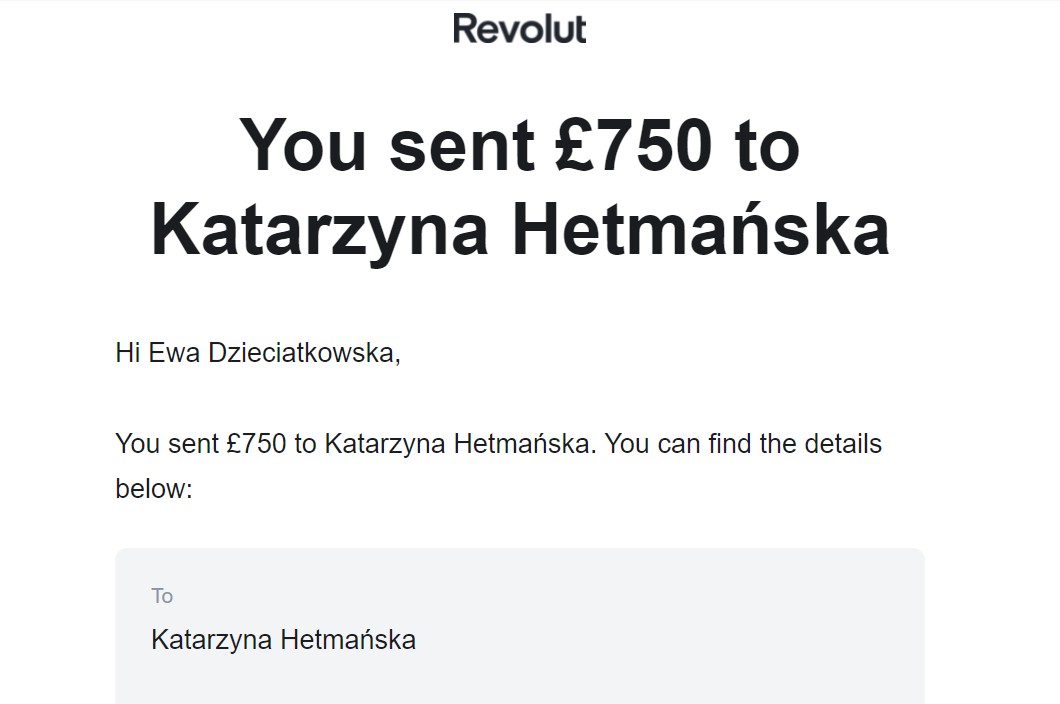1060x704 pixels.
Task: Click the 'To' label in the details card
Action: coord(162,596)
